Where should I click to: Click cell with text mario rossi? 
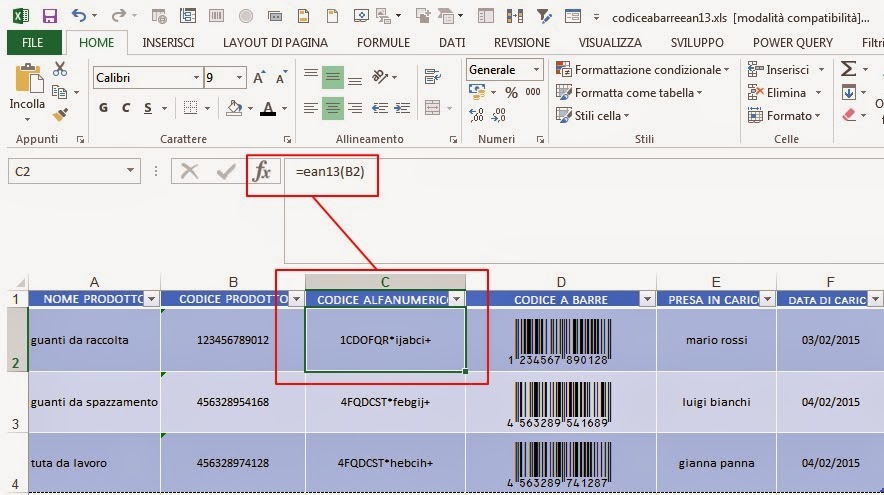717,340
